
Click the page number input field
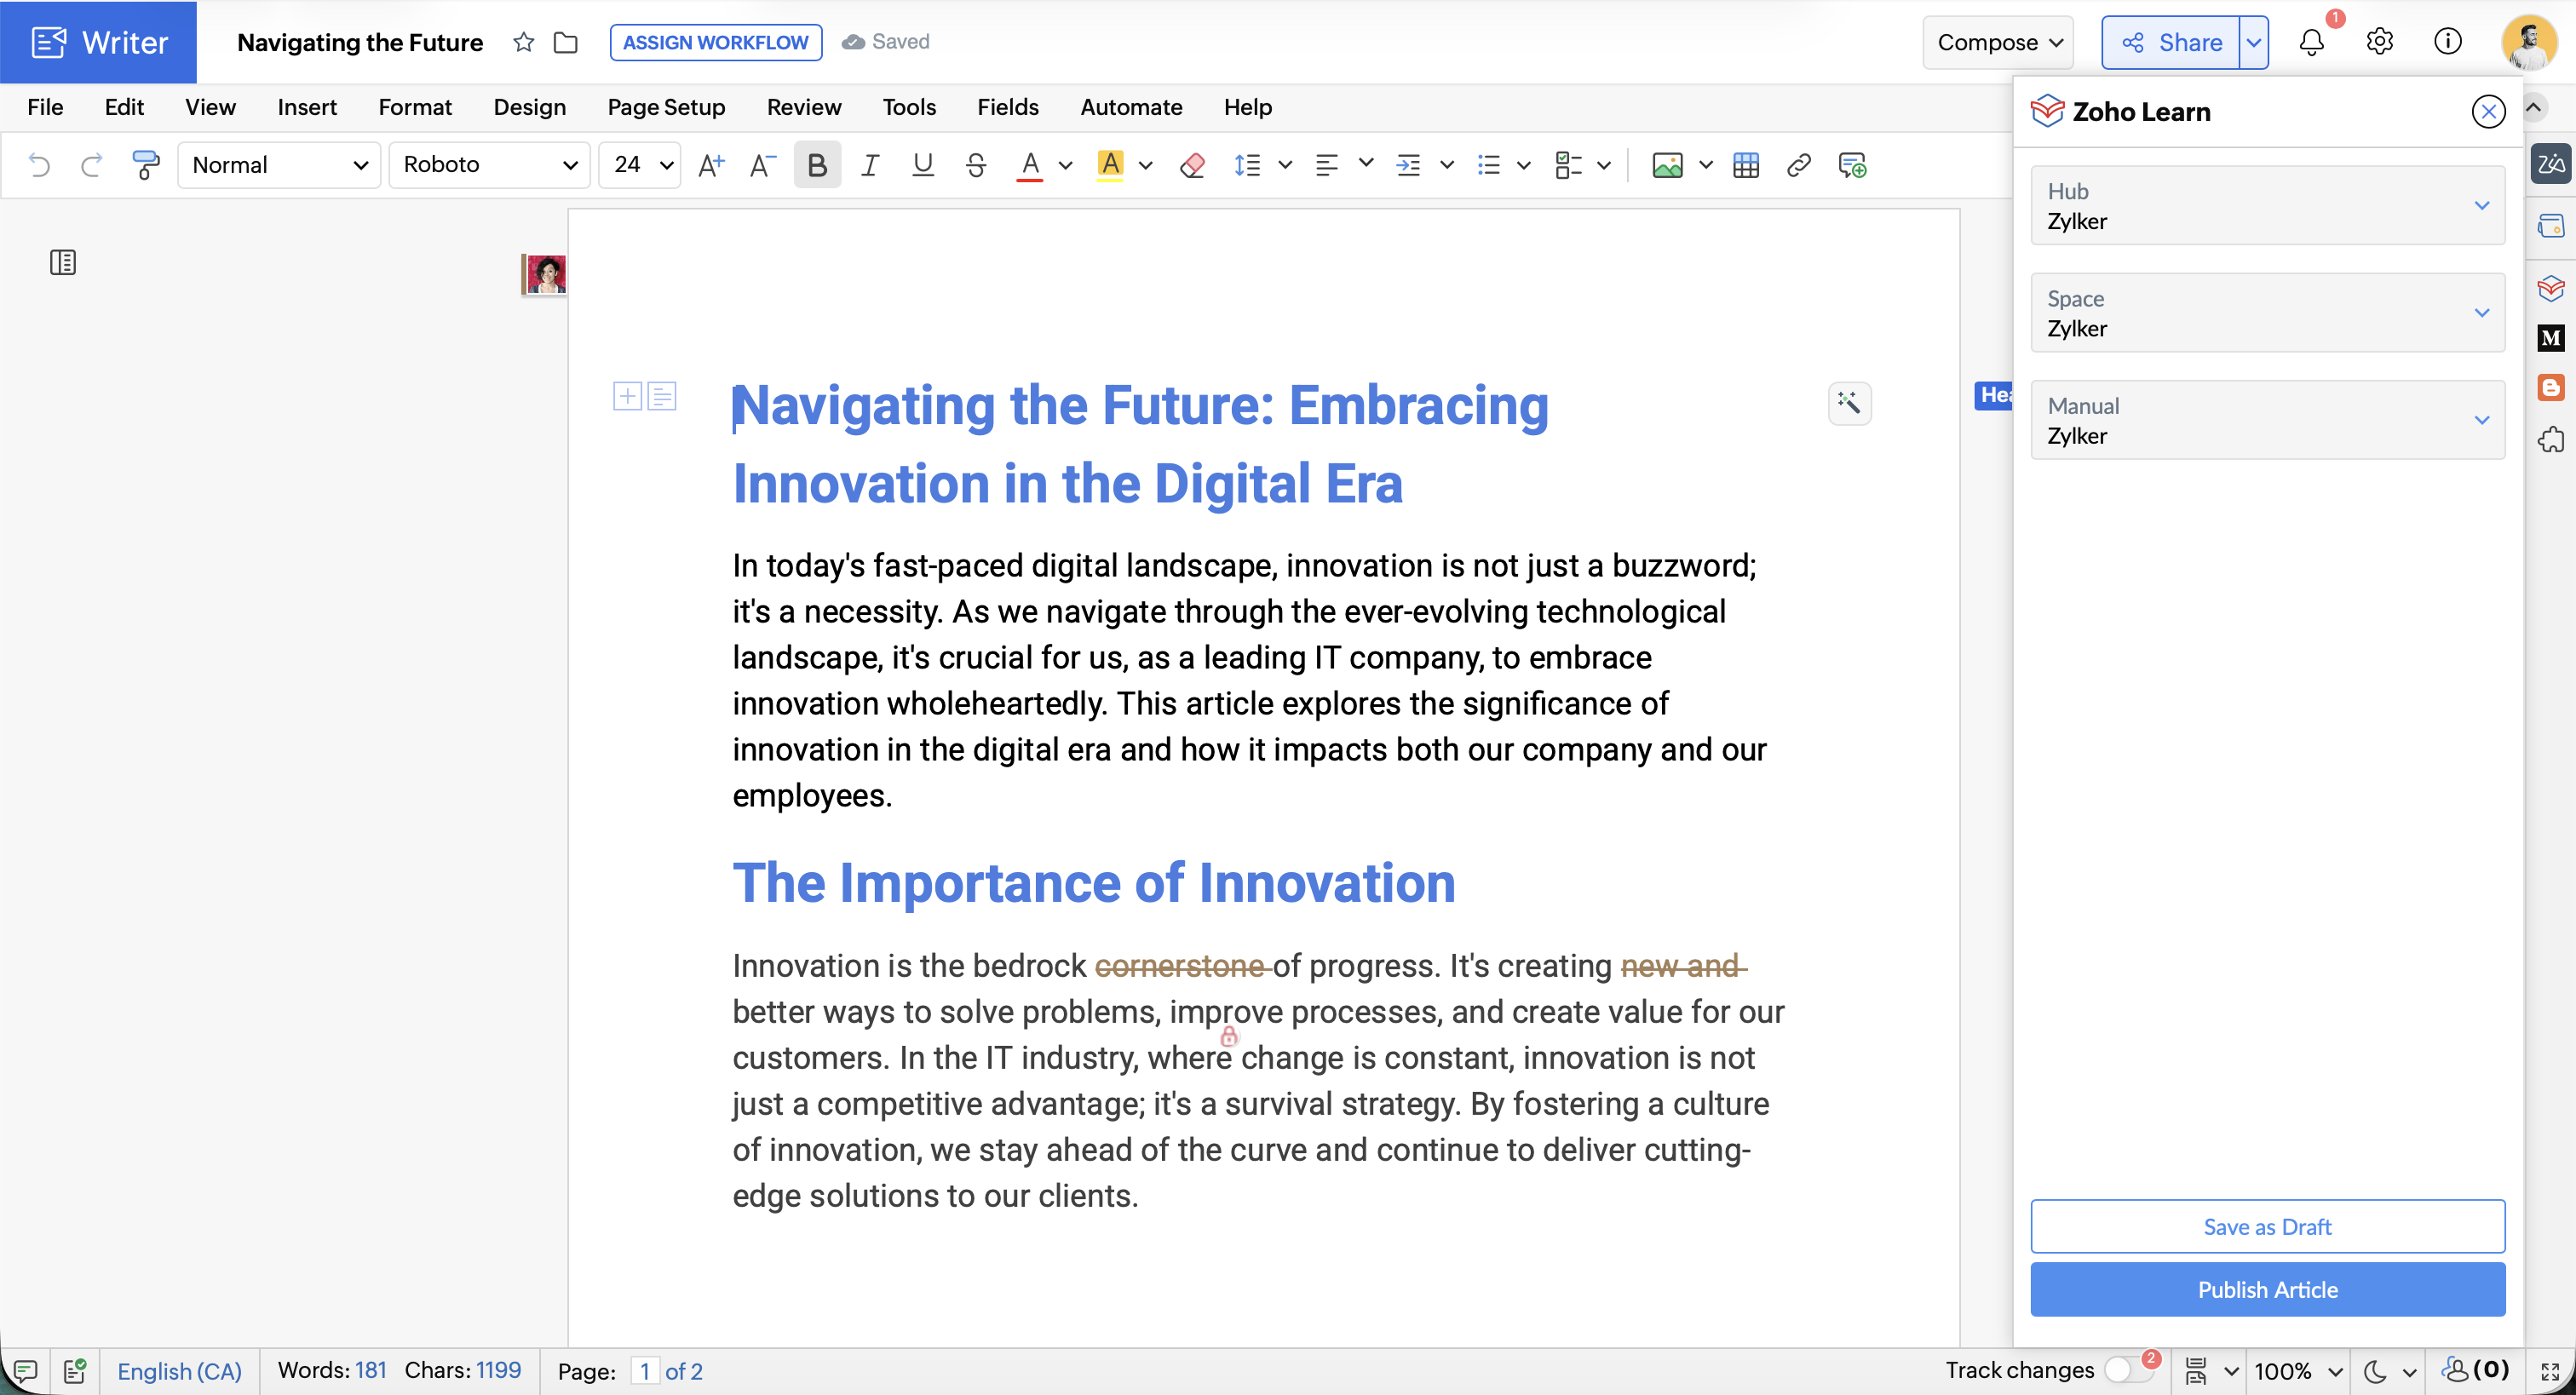[645, 1371]
